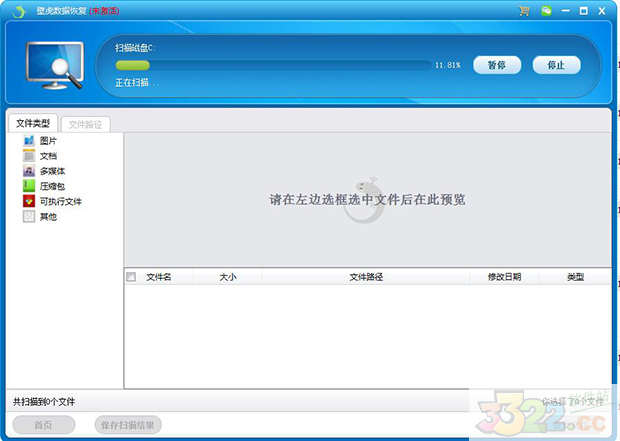Sort by the 文件路径 column header
The image size is (620, 441).
[x=366, y=277]
